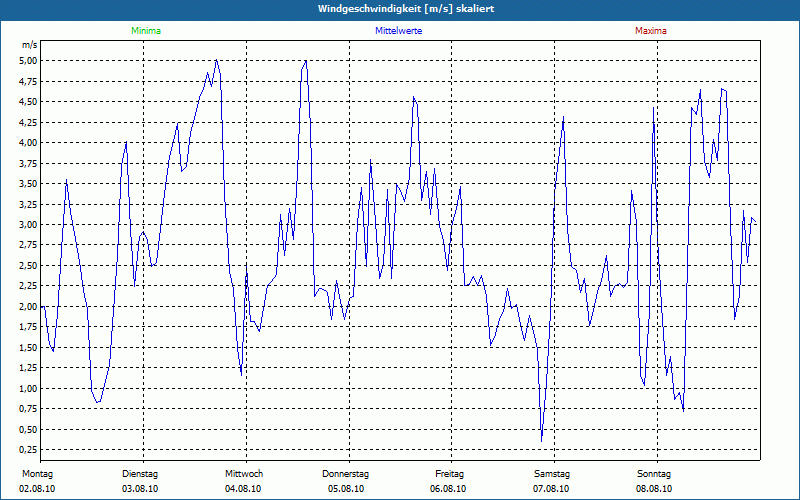Click the 2,75 y-axis value
The width and height of the screenshot is (800, 500).
point(28,245)
